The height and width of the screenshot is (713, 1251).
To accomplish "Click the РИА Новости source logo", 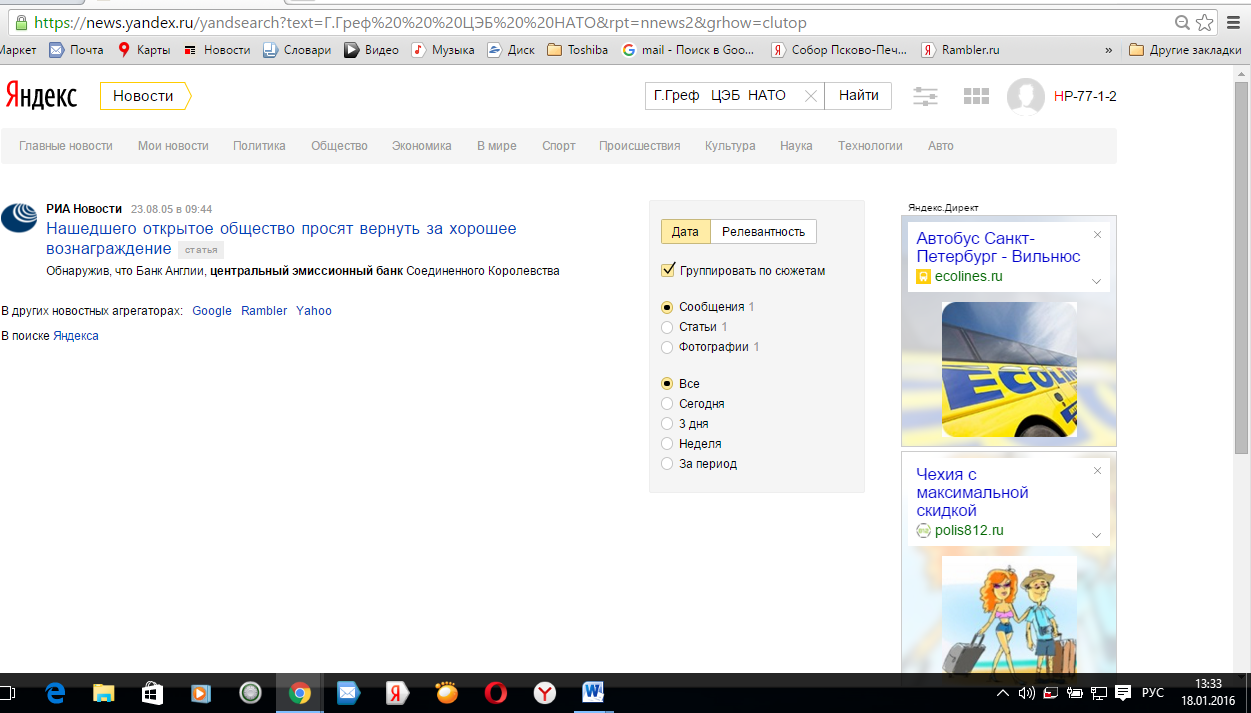I will point(19,217).
